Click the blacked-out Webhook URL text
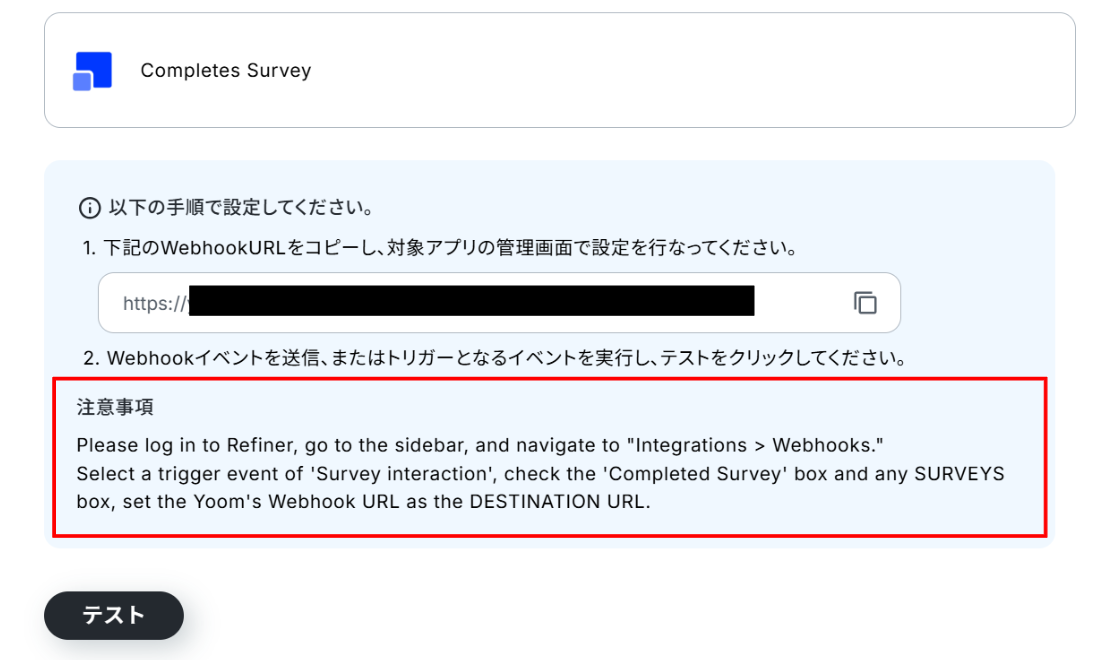Screen dimensions: 1108x660 470,301
